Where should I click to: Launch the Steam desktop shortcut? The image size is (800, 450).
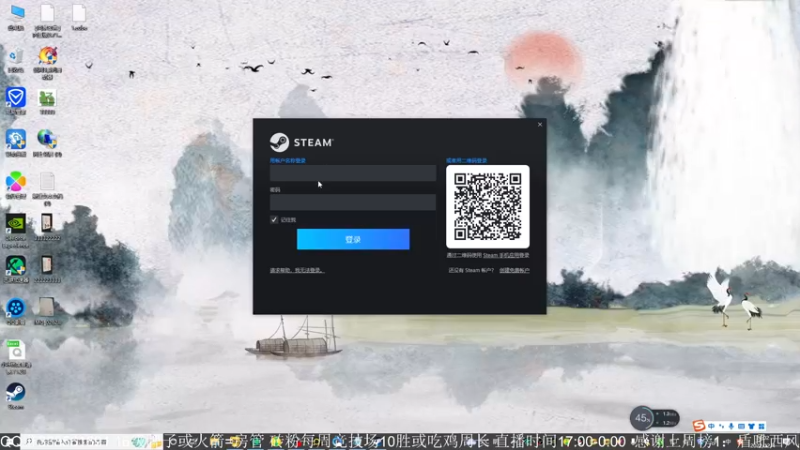16,396
